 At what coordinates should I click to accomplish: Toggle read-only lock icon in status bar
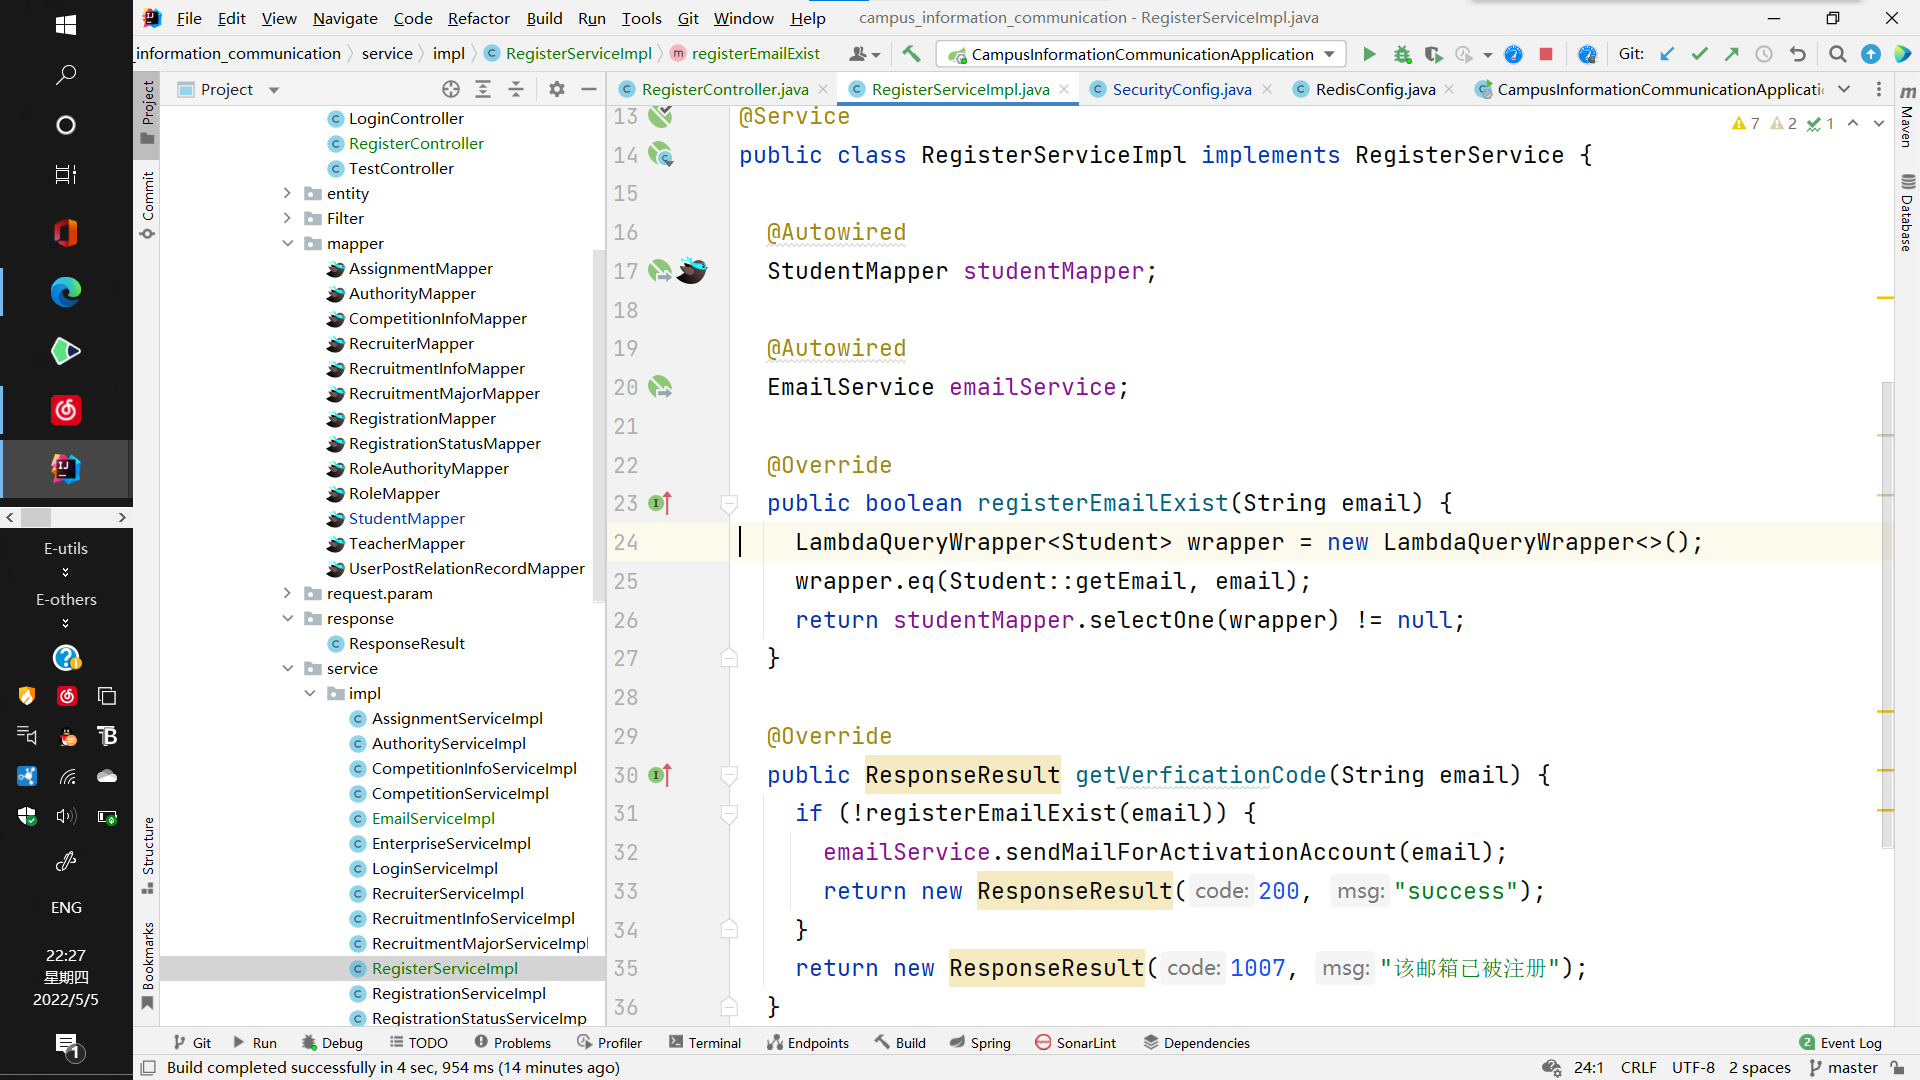coord(1897,1068)
